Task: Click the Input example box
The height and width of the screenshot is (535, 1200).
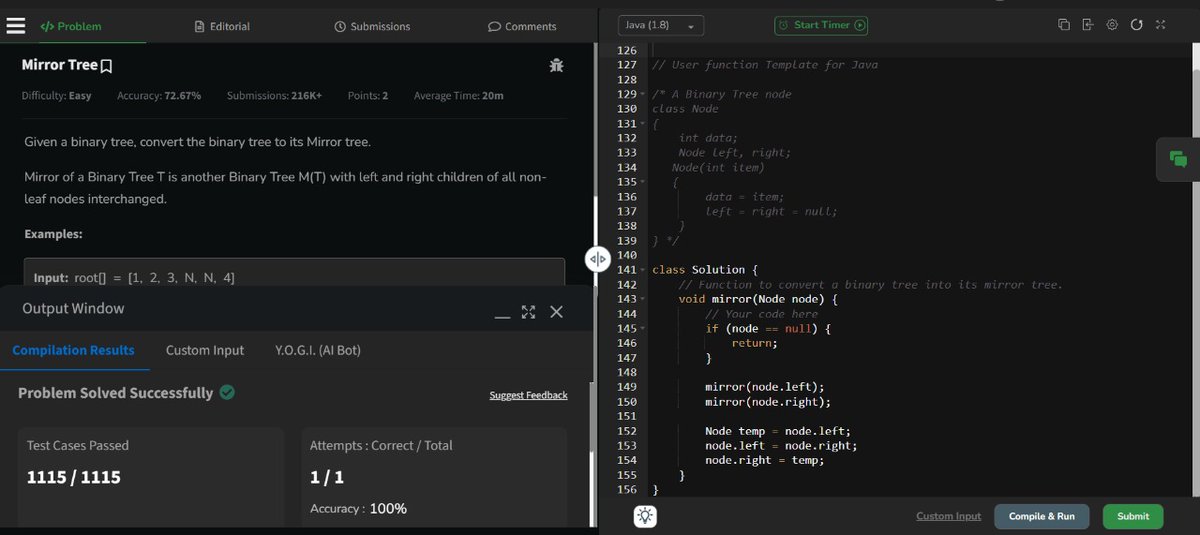Action: tap(294, 272)
